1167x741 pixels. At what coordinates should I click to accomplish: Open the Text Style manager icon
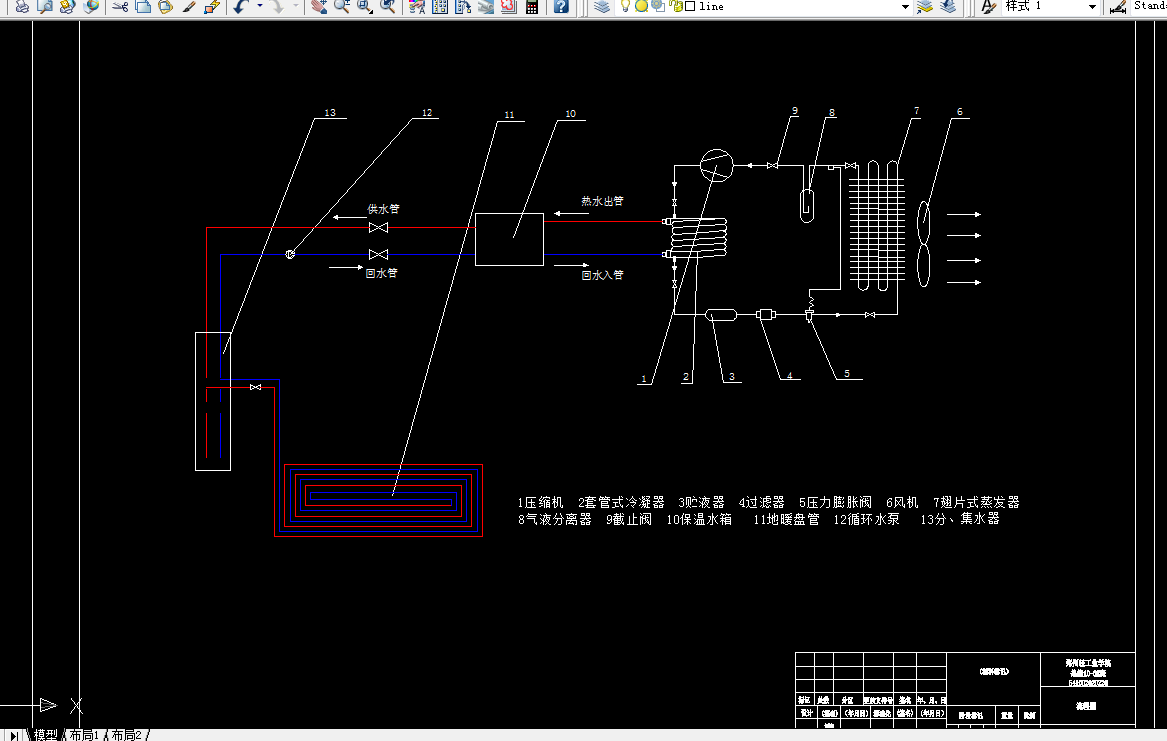click(x=988, y=7)
